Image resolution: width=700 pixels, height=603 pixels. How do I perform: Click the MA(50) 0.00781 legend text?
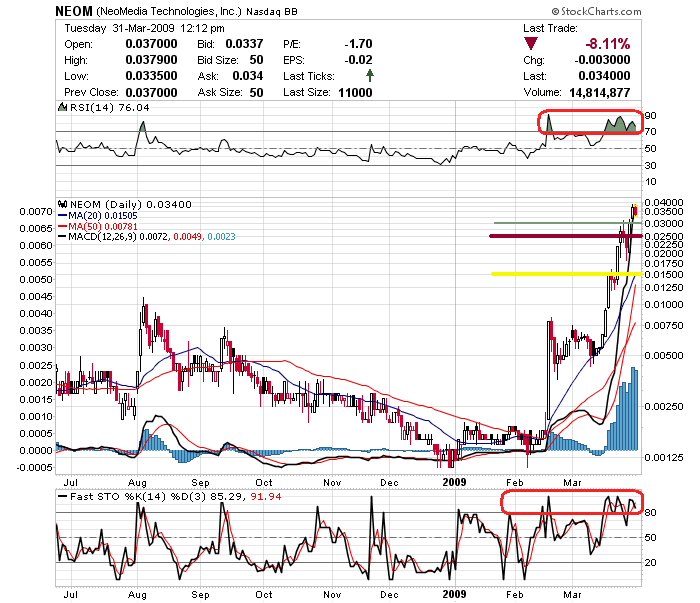(x=103, y=226)
